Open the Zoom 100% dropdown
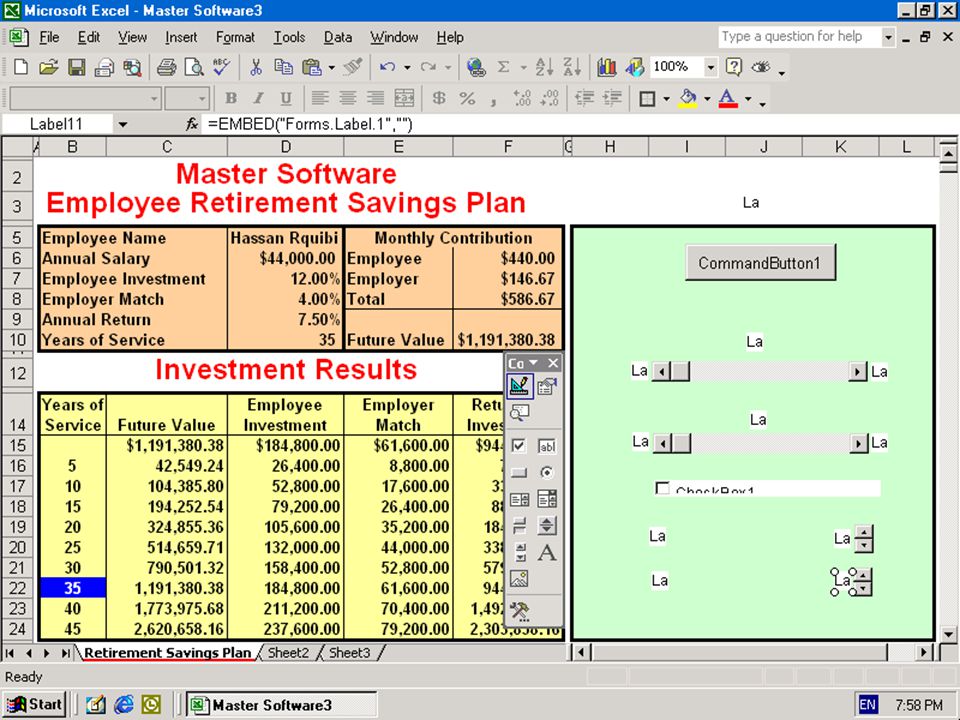960x720 pixels. (x=710, y=67)
